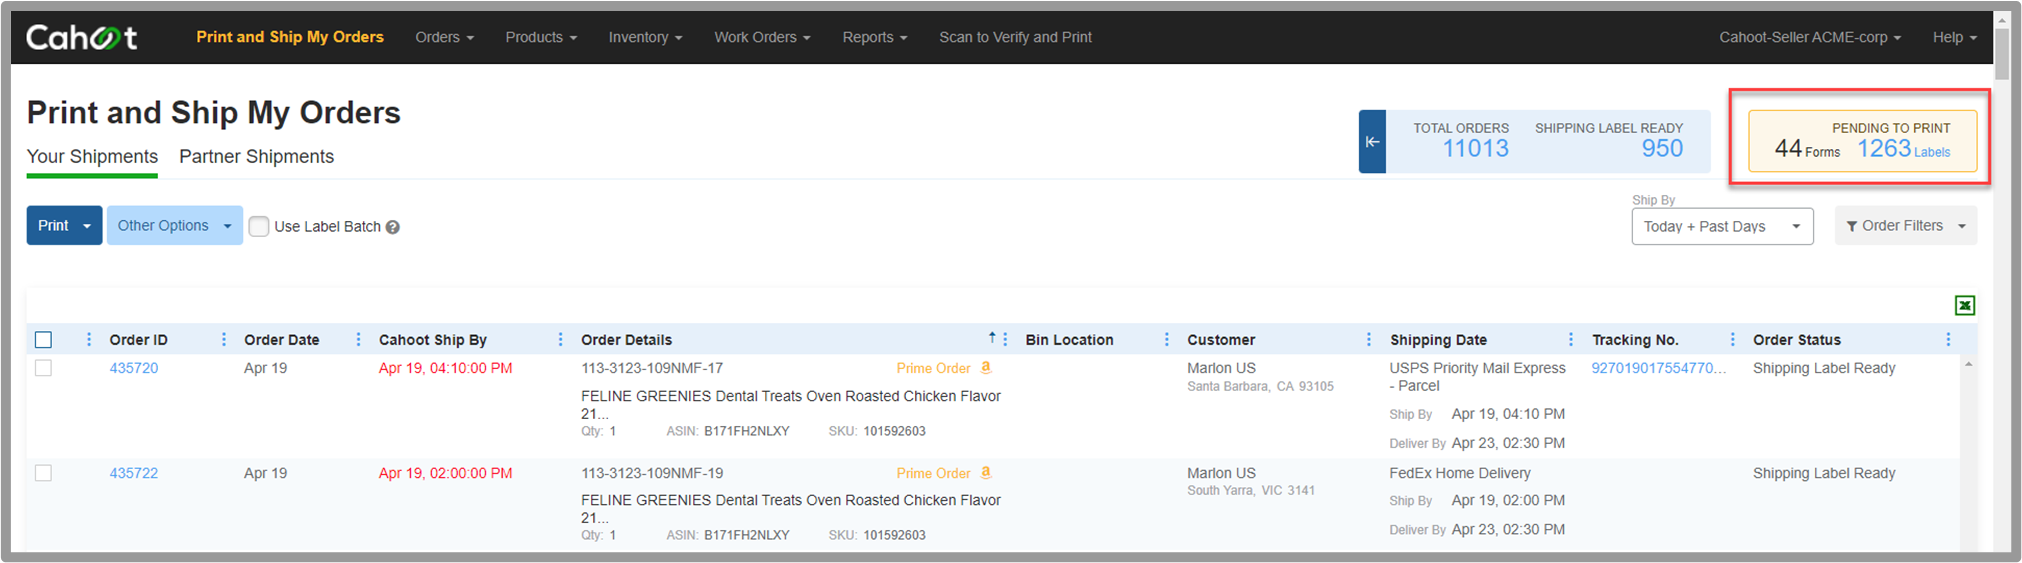Click the Shipping Label Ready 950 count
Screen dimensions: 2022x563
1662,148
